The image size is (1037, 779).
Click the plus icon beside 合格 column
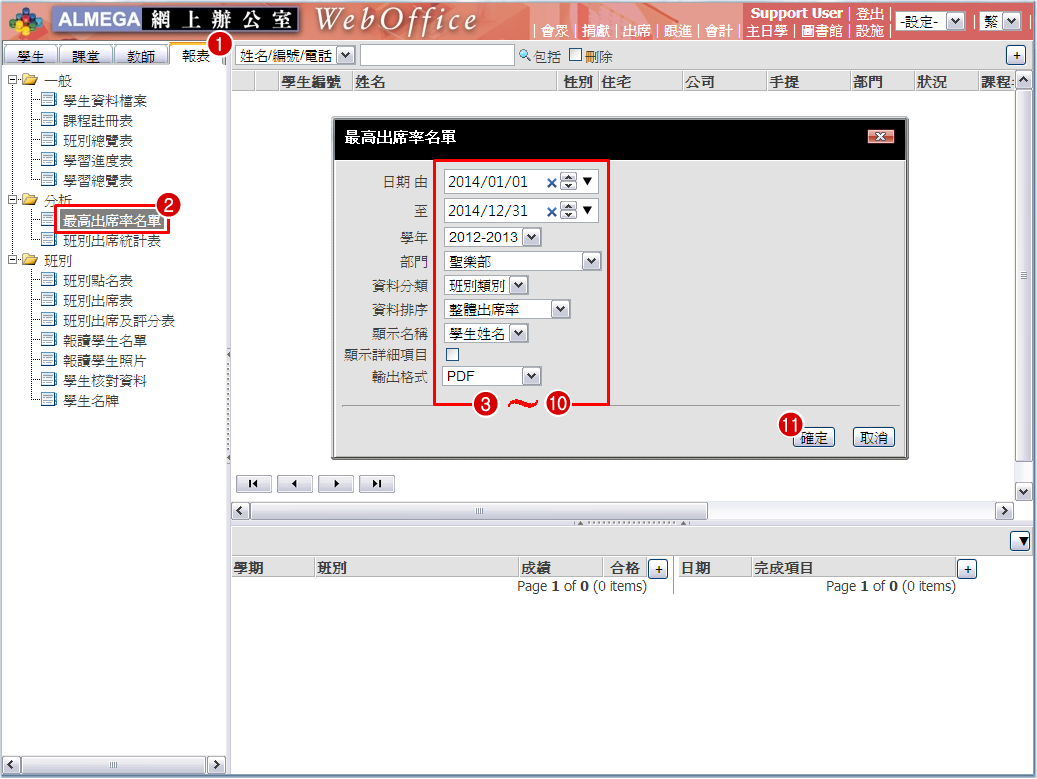658,569
